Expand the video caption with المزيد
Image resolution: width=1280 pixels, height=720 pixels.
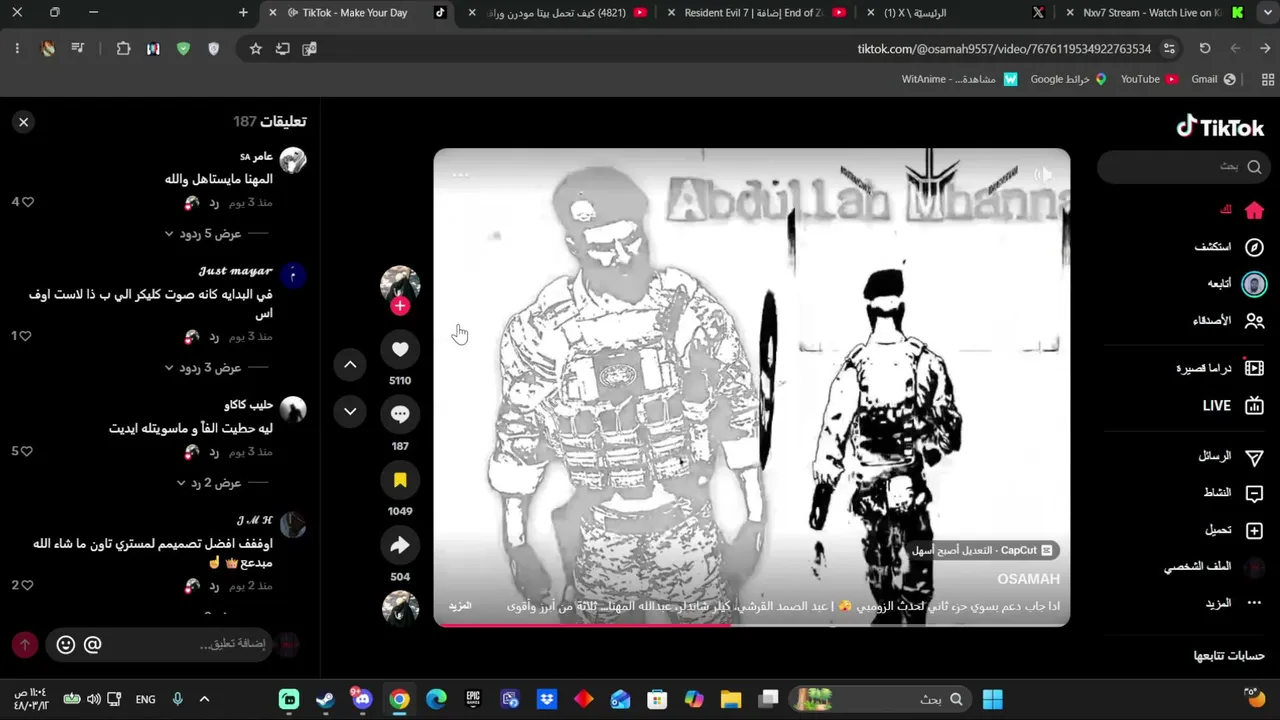tap(460, 606)
